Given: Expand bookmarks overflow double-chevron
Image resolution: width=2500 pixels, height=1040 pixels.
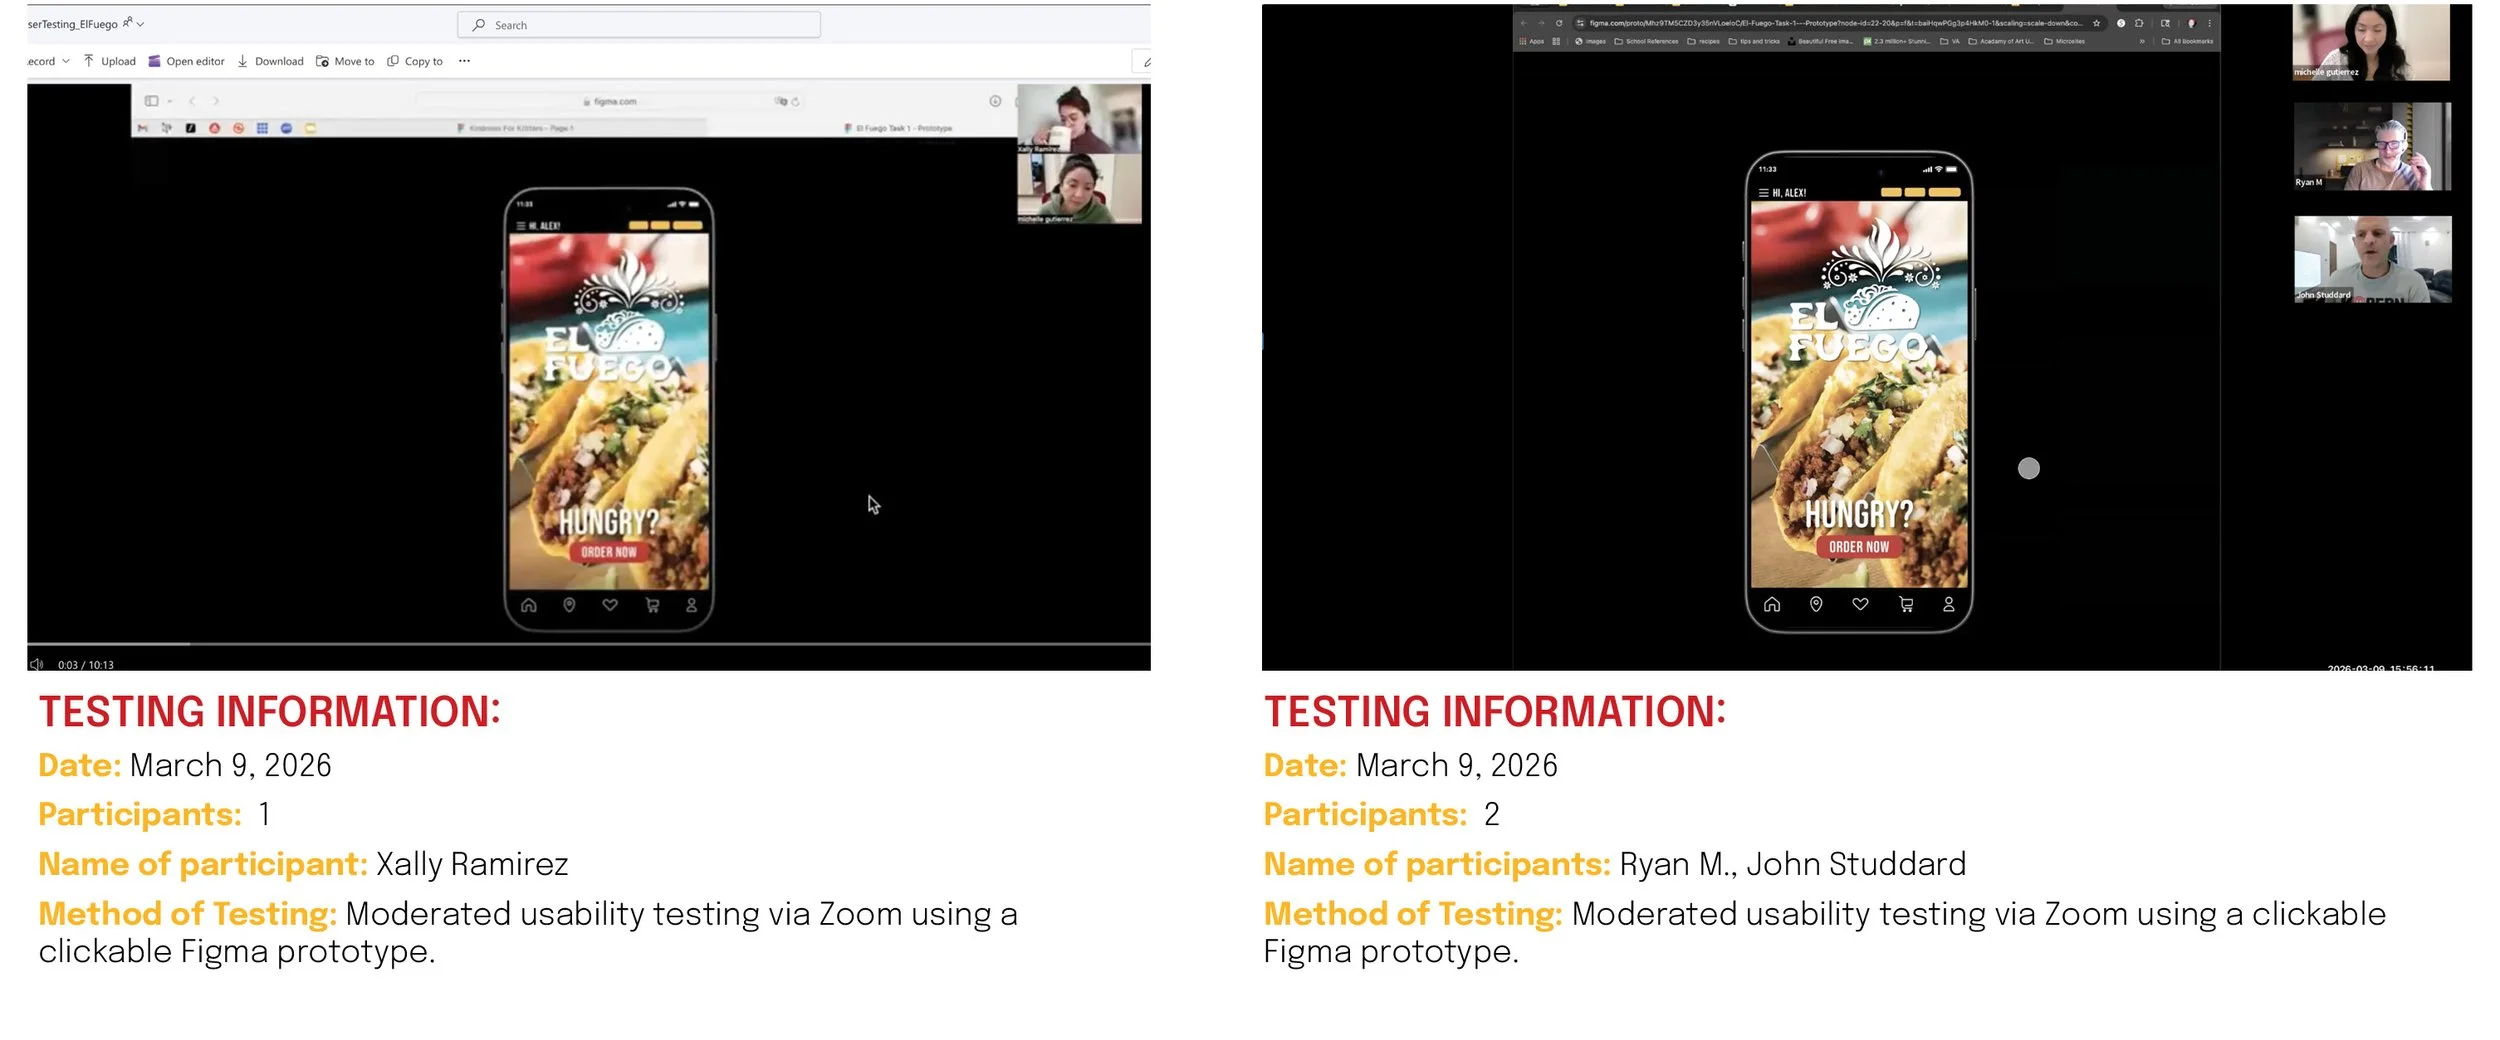Looking at the screenshot, I should 2142,42.
